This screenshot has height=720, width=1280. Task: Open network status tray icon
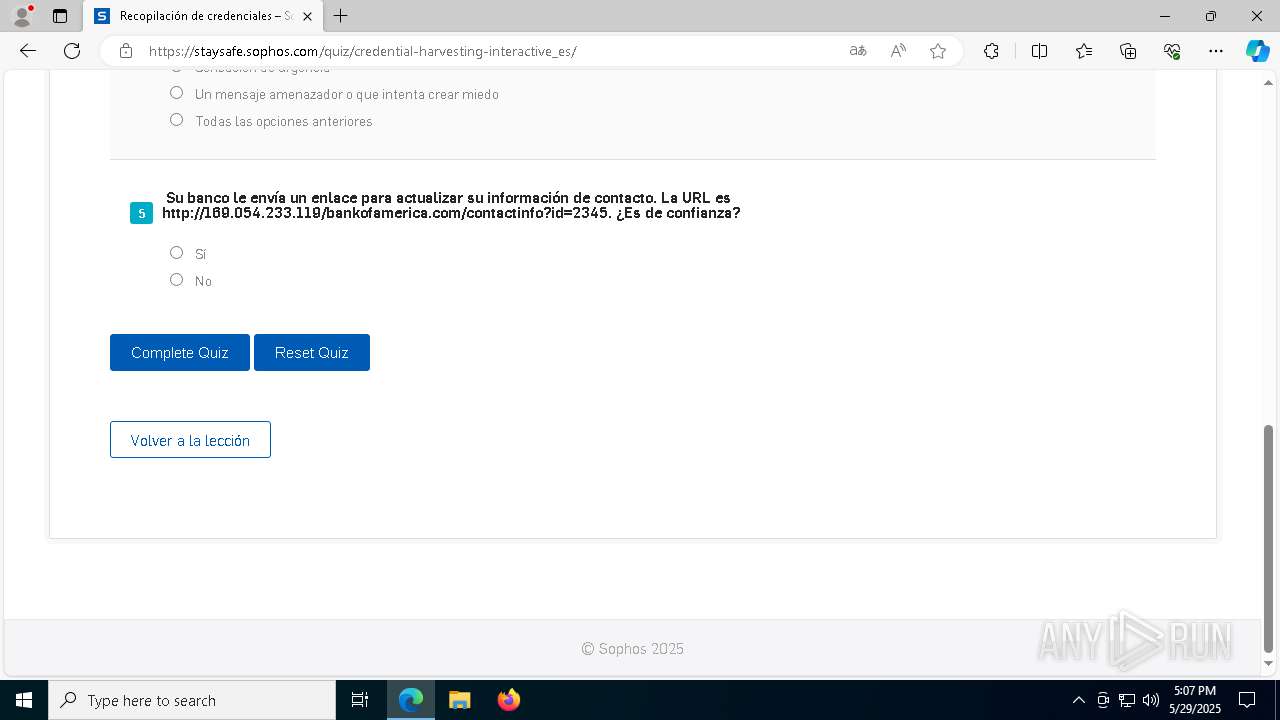click(1127, 700)
